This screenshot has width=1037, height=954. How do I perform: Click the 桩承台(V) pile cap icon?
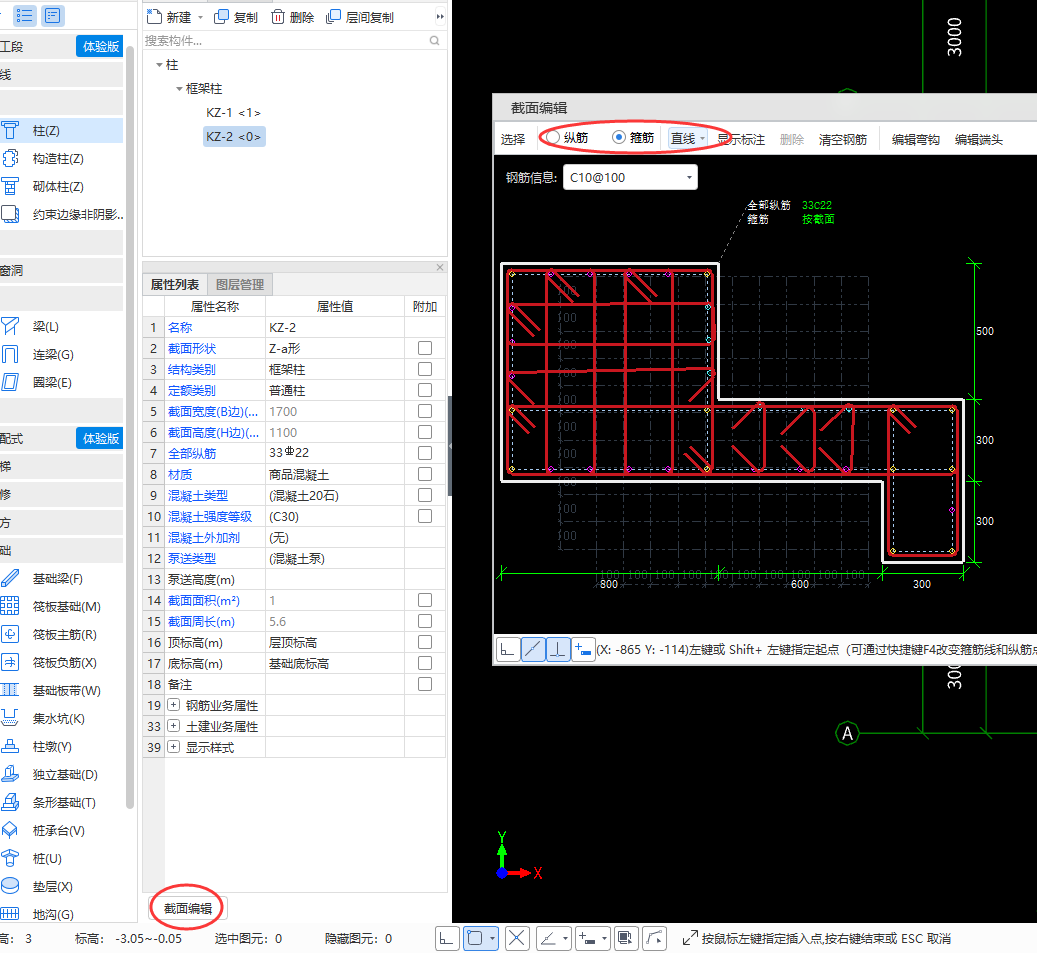click(x=11, y=830)
